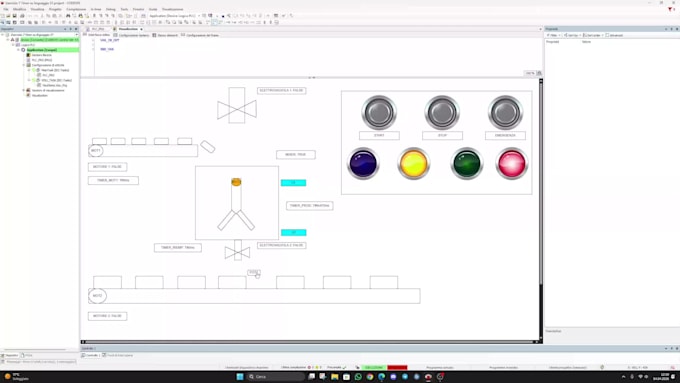This screenshot has width=680, height=383.
Task: Open the Configurazione del frame sub-tab
Action: pos(200,35)
